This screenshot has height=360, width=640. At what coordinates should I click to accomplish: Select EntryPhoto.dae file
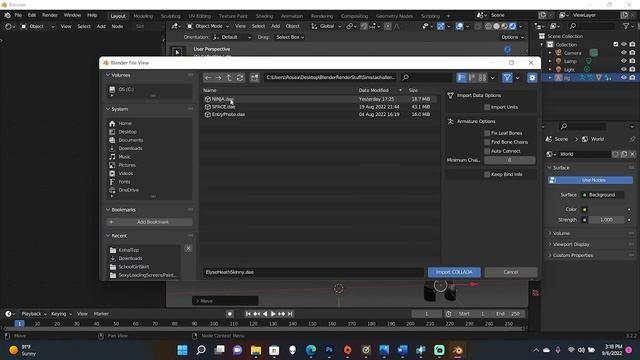coord(320,115)
